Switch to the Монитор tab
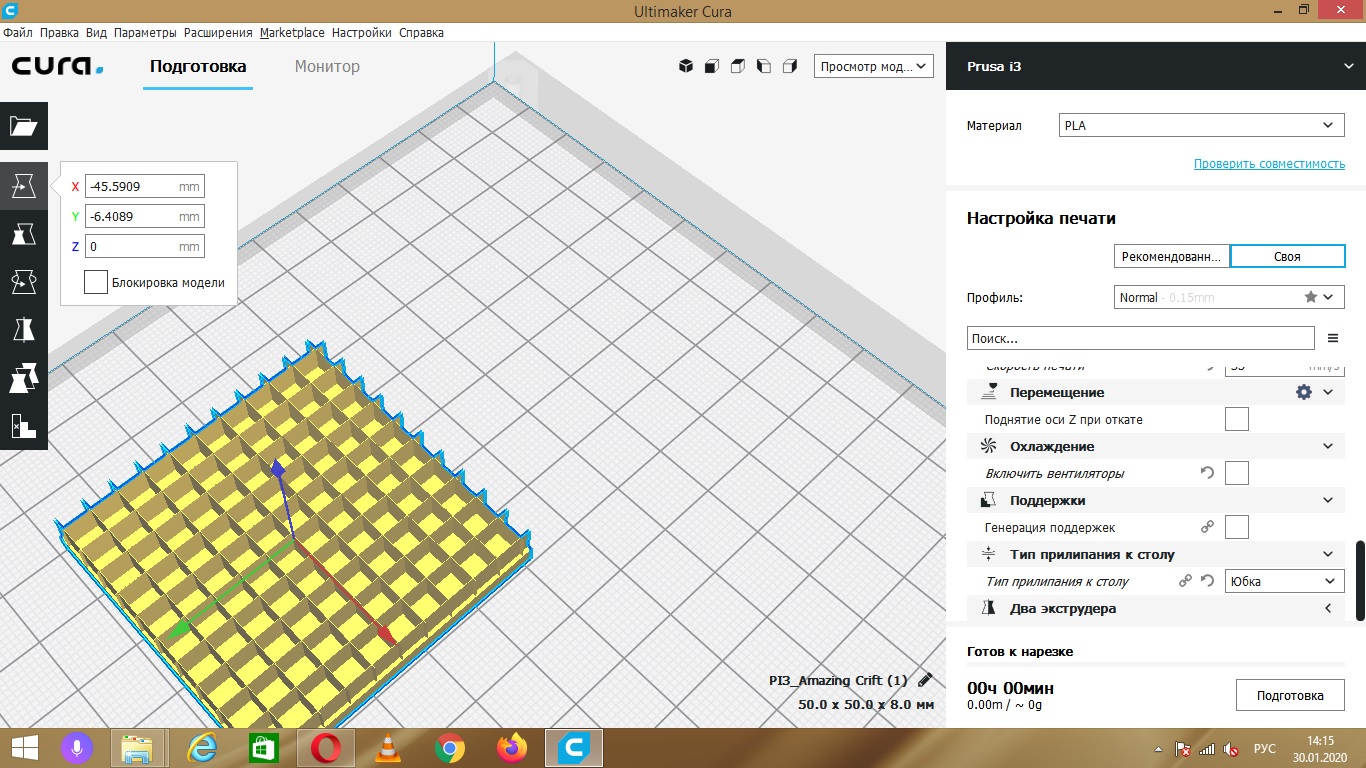 coord(327,67)
